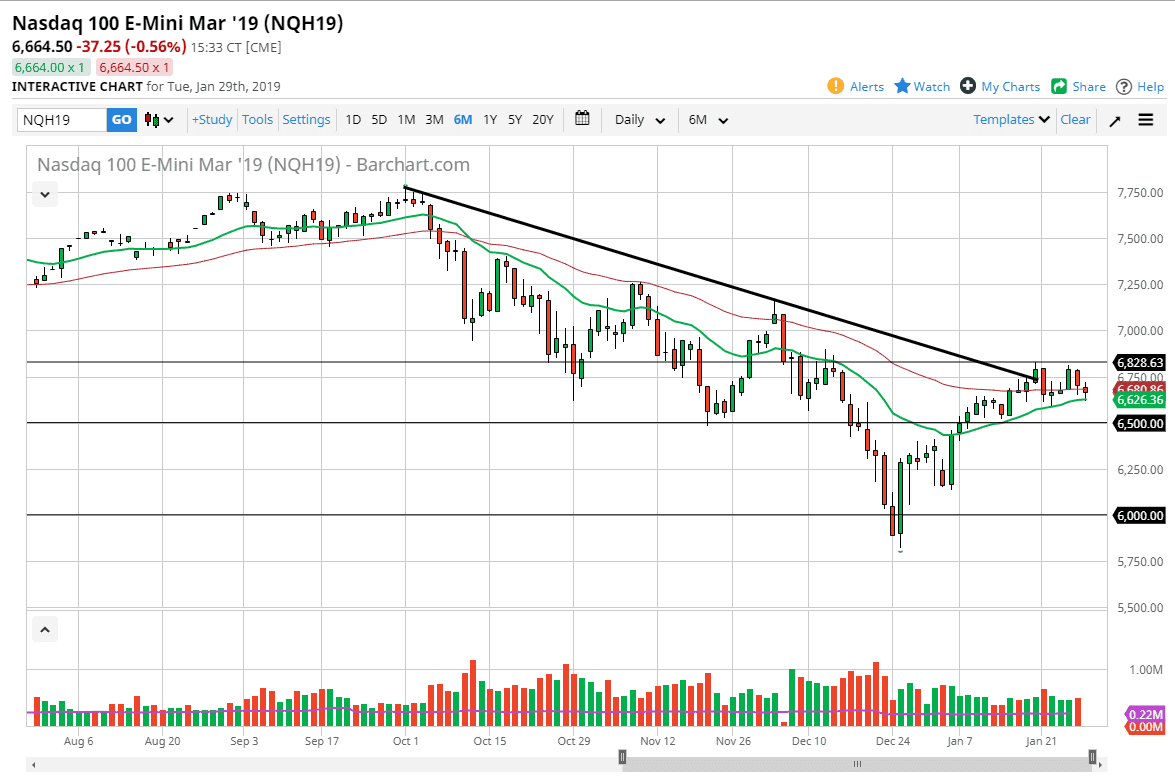This screenshot has height=777, width=1175.
Task: Open the contract expiration calendar icon
Action: click(582, 119)
